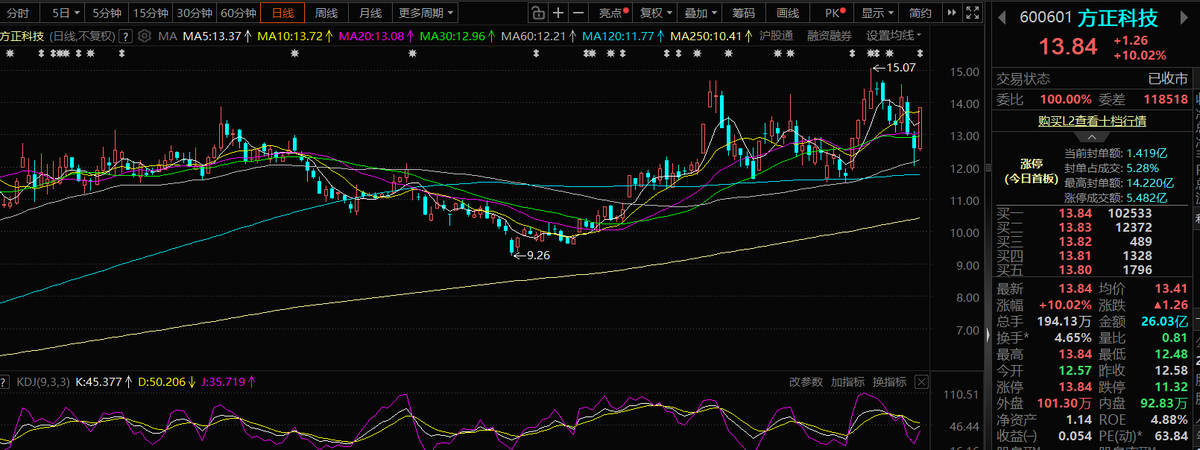1200x450 pixels.
Task: Zoom in chart with plus icon
Action: (558, 13)
